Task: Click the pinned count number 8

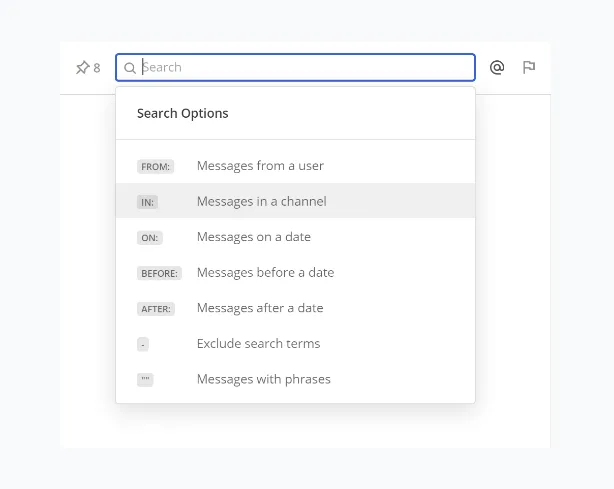Action: coord(97,68)
